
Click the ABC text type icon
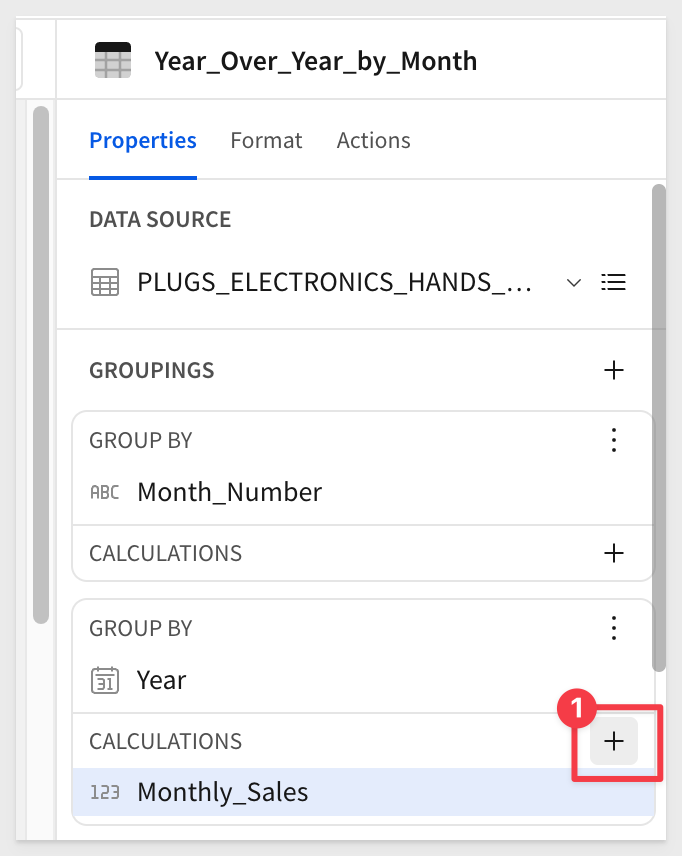click(x=105, y=492)
